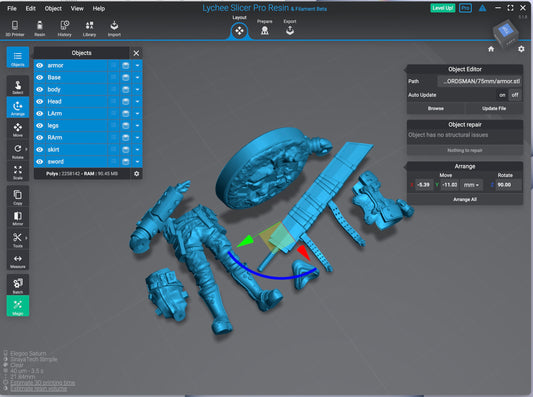Expand the armor row dropdown arrow
533x397 pixels.
[x=137, y=65]
